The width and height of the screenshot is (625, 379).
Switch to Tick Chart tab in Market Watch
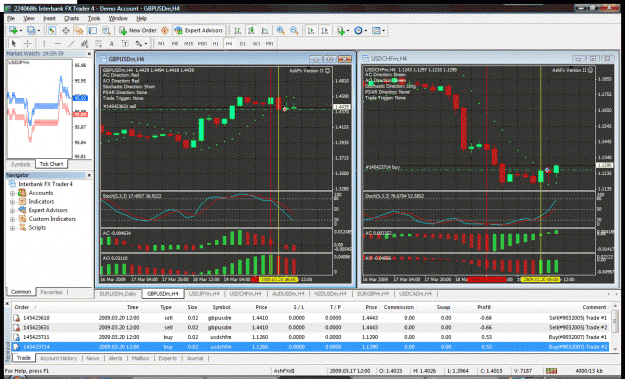pos(51,164)
